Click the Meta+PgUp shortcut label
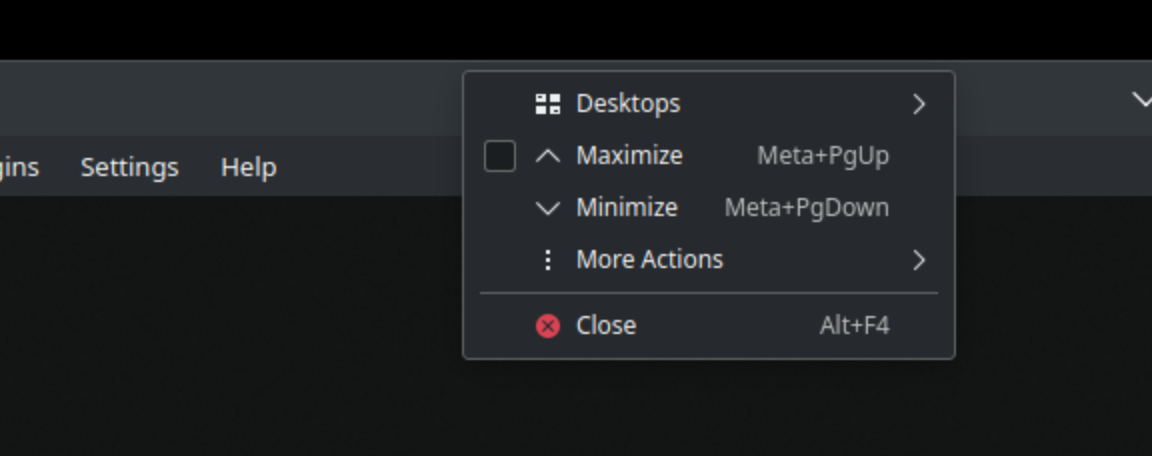1152x456 pixels. pos(823,156)
